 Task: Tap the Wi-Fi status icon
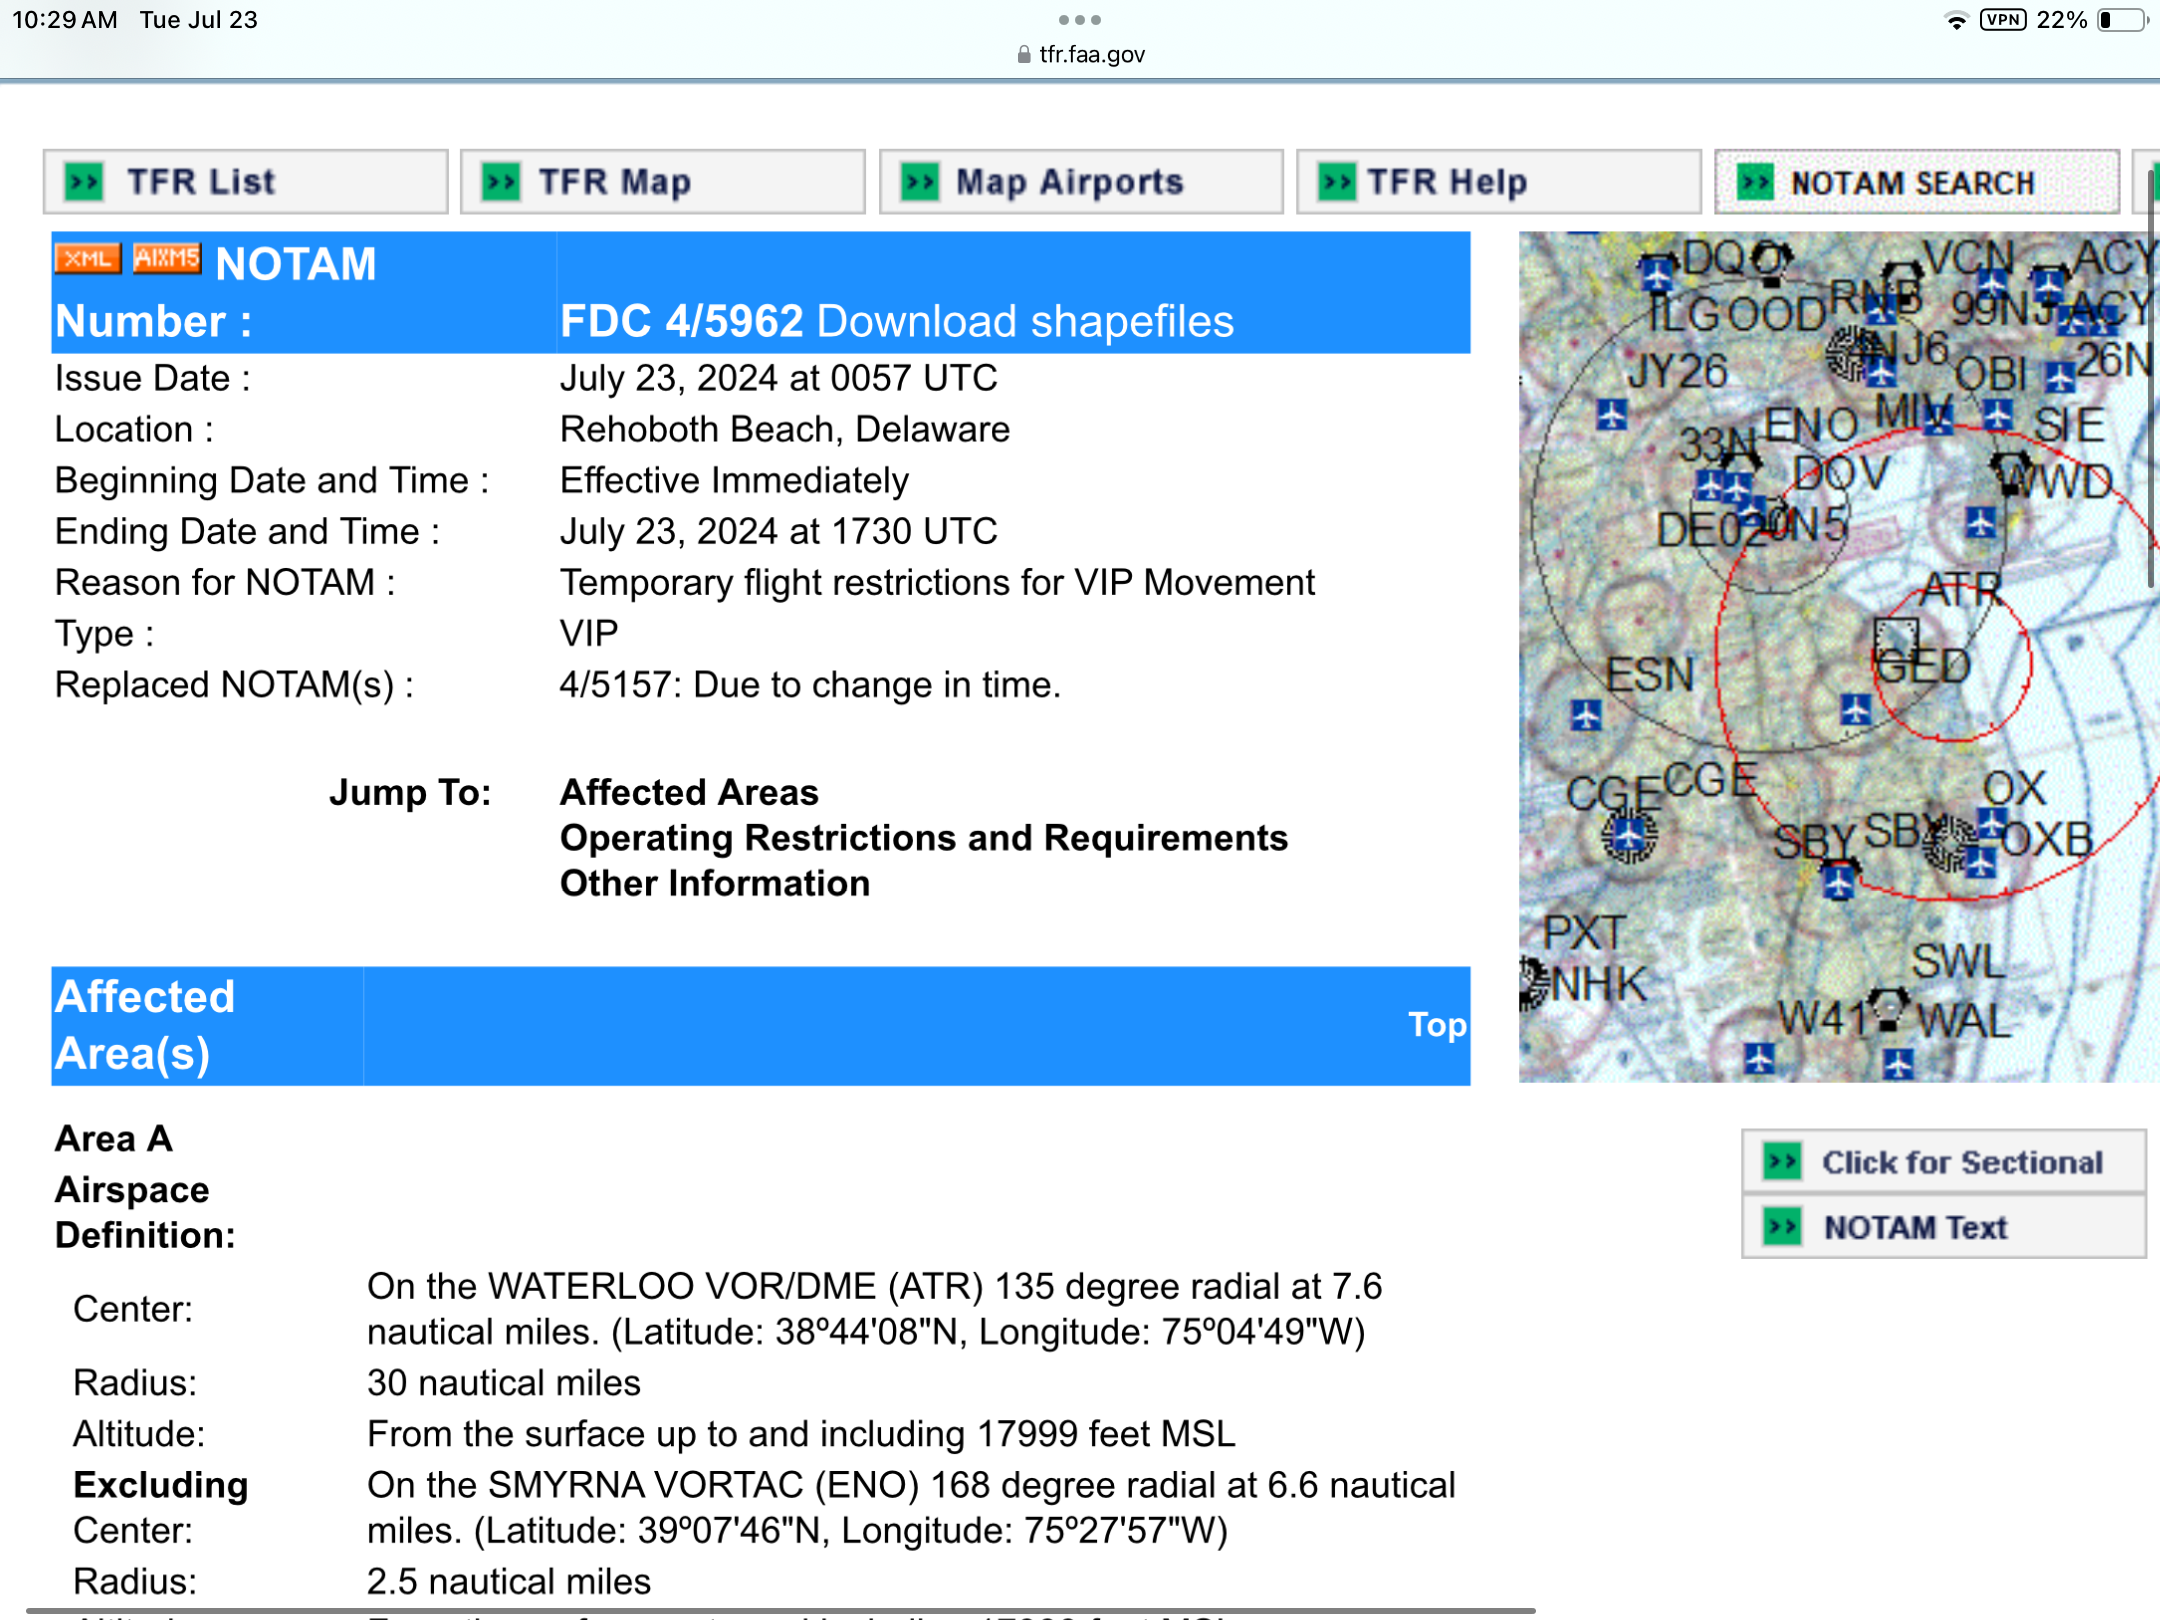pos(1956,20)
